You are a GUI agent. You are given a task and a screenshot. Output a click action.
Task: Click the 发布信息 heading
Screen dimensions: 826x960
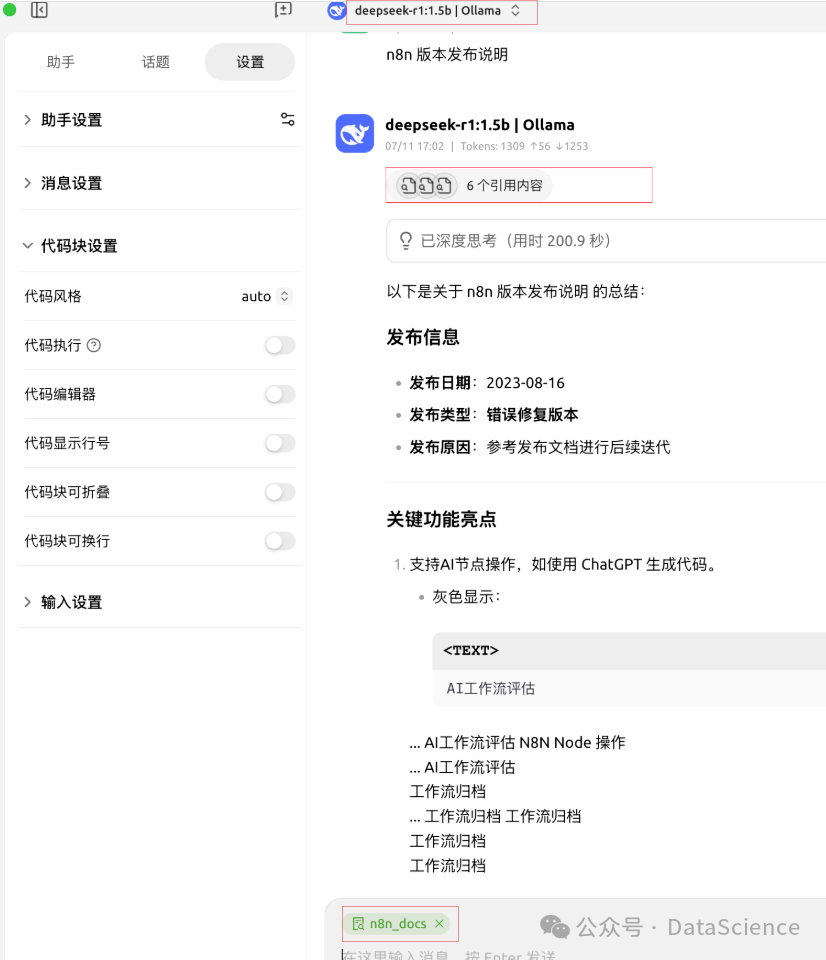[422, 337]
